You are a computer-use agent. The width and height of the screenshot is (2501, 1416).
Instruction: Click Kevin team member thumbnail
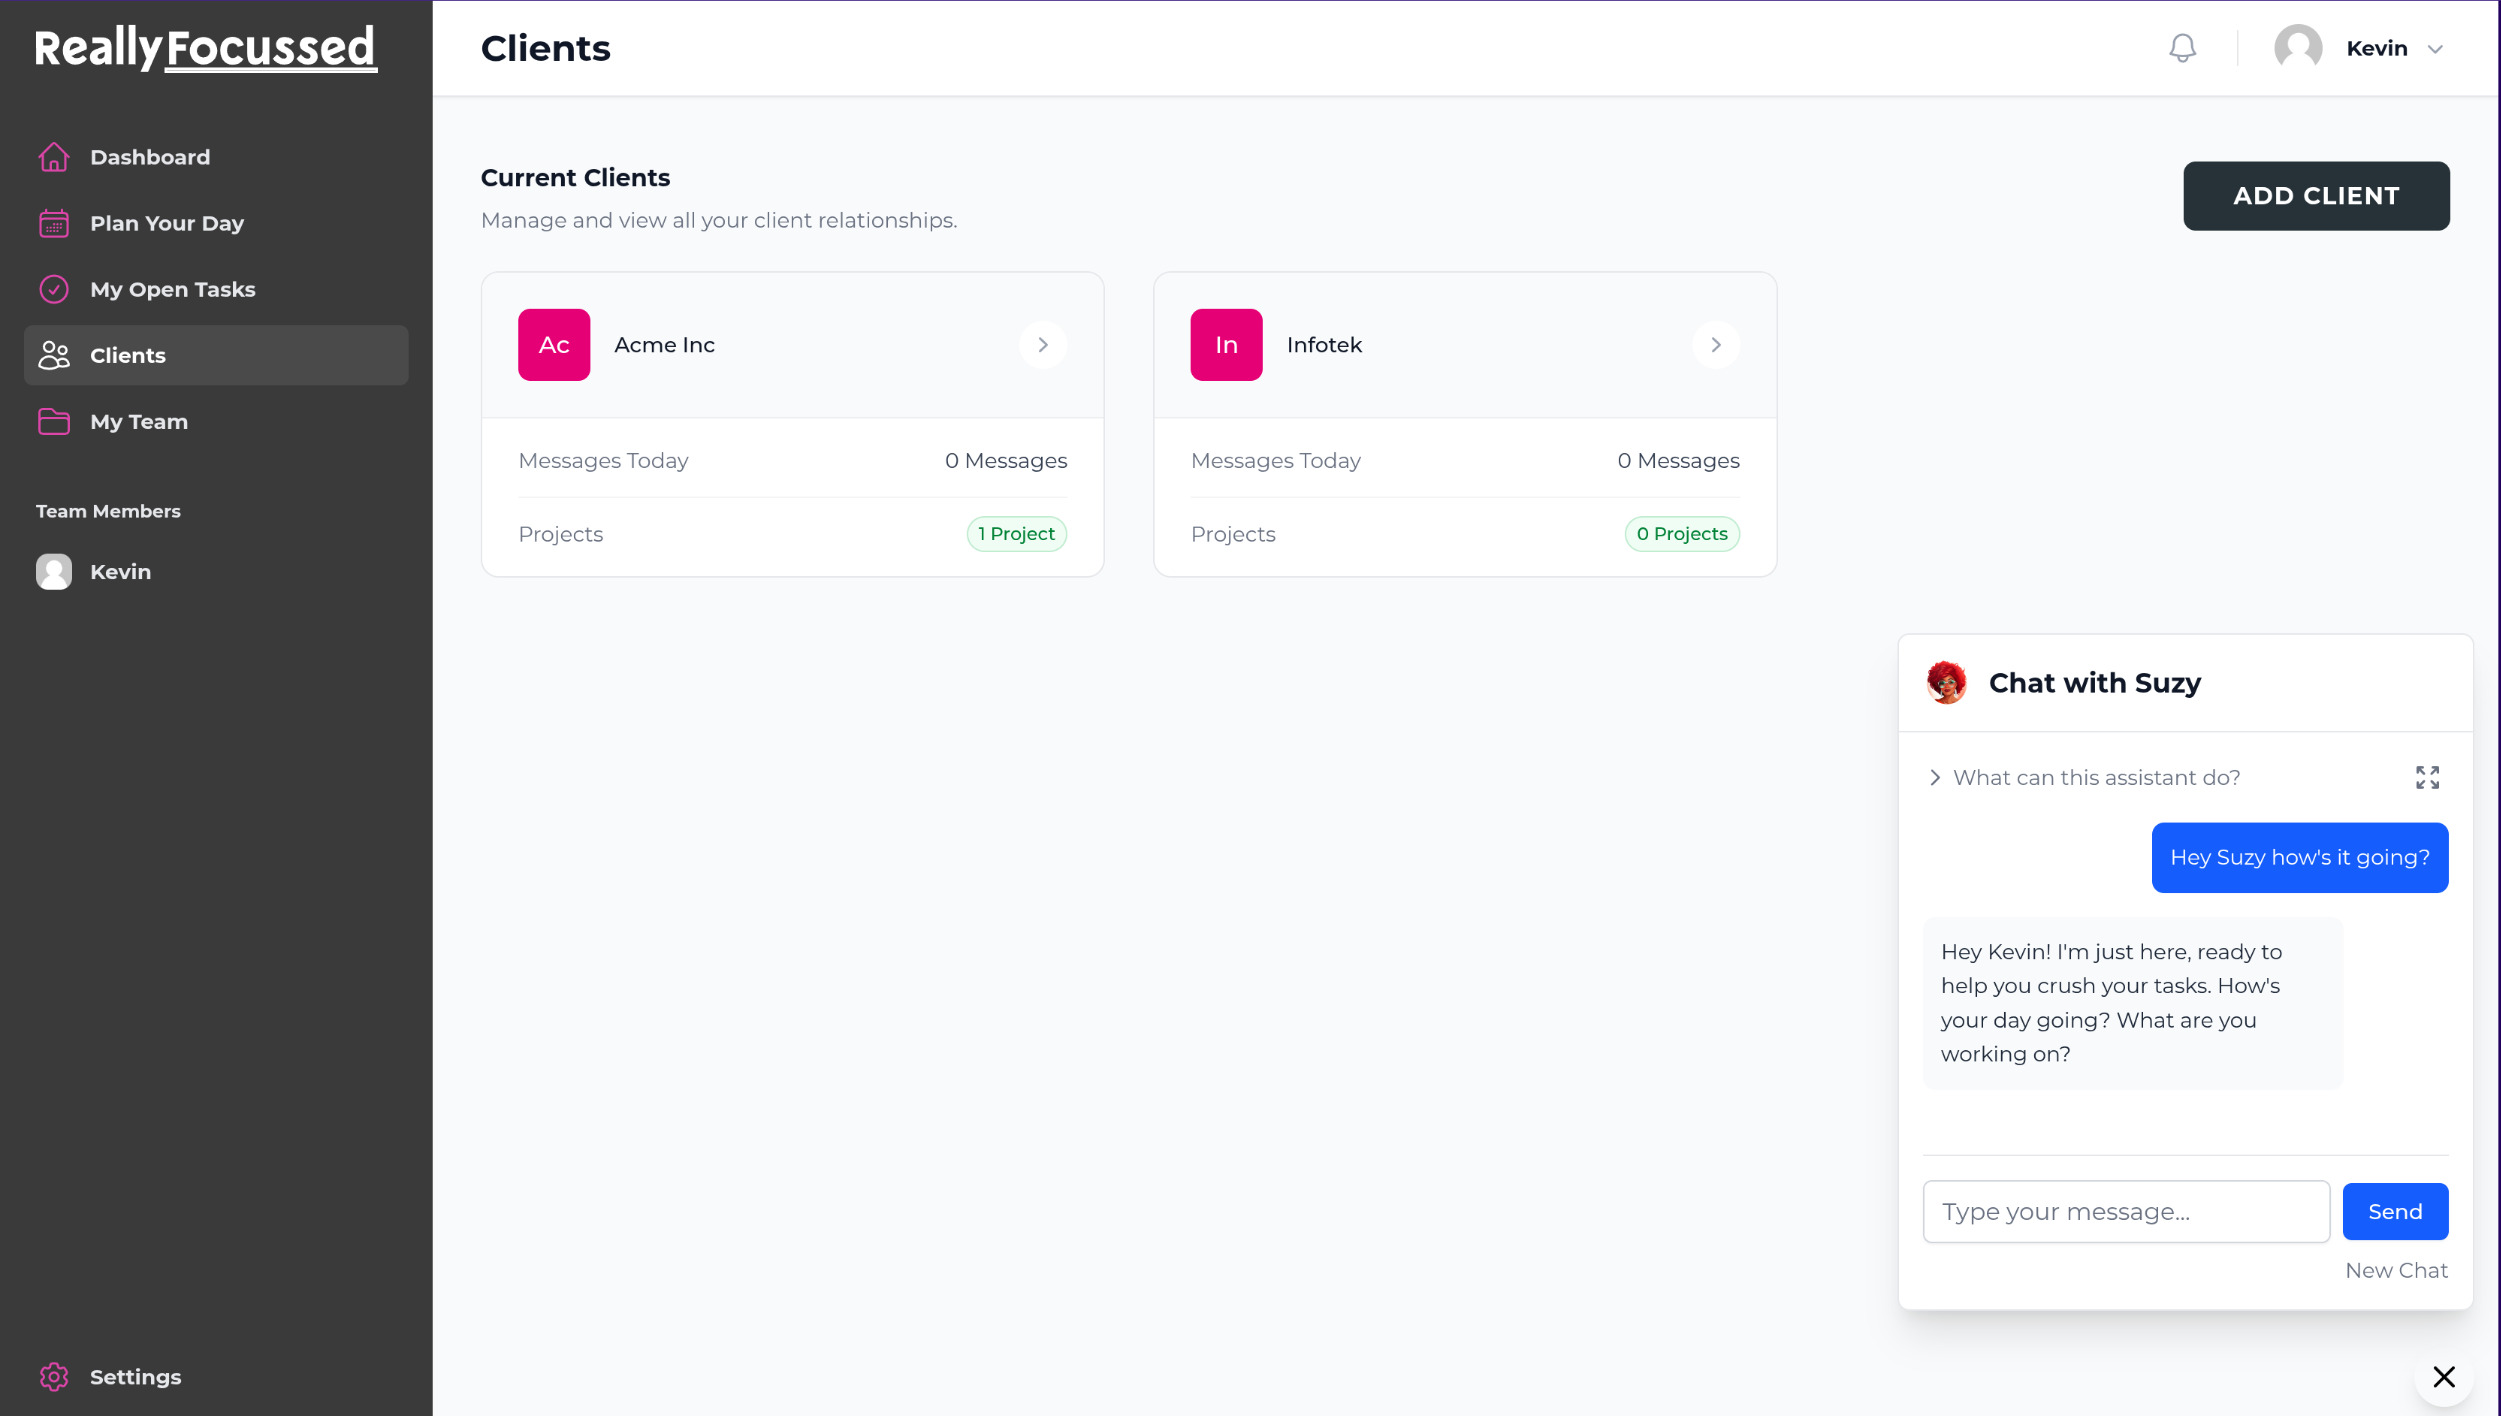click(53, 571)
